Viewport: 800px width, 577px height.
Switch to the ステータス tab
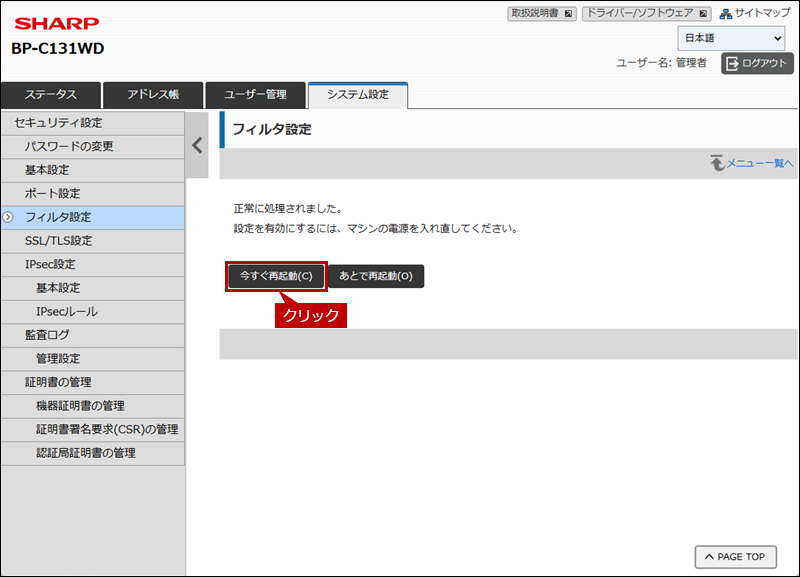pyautogui.click(x=51, y=95)
